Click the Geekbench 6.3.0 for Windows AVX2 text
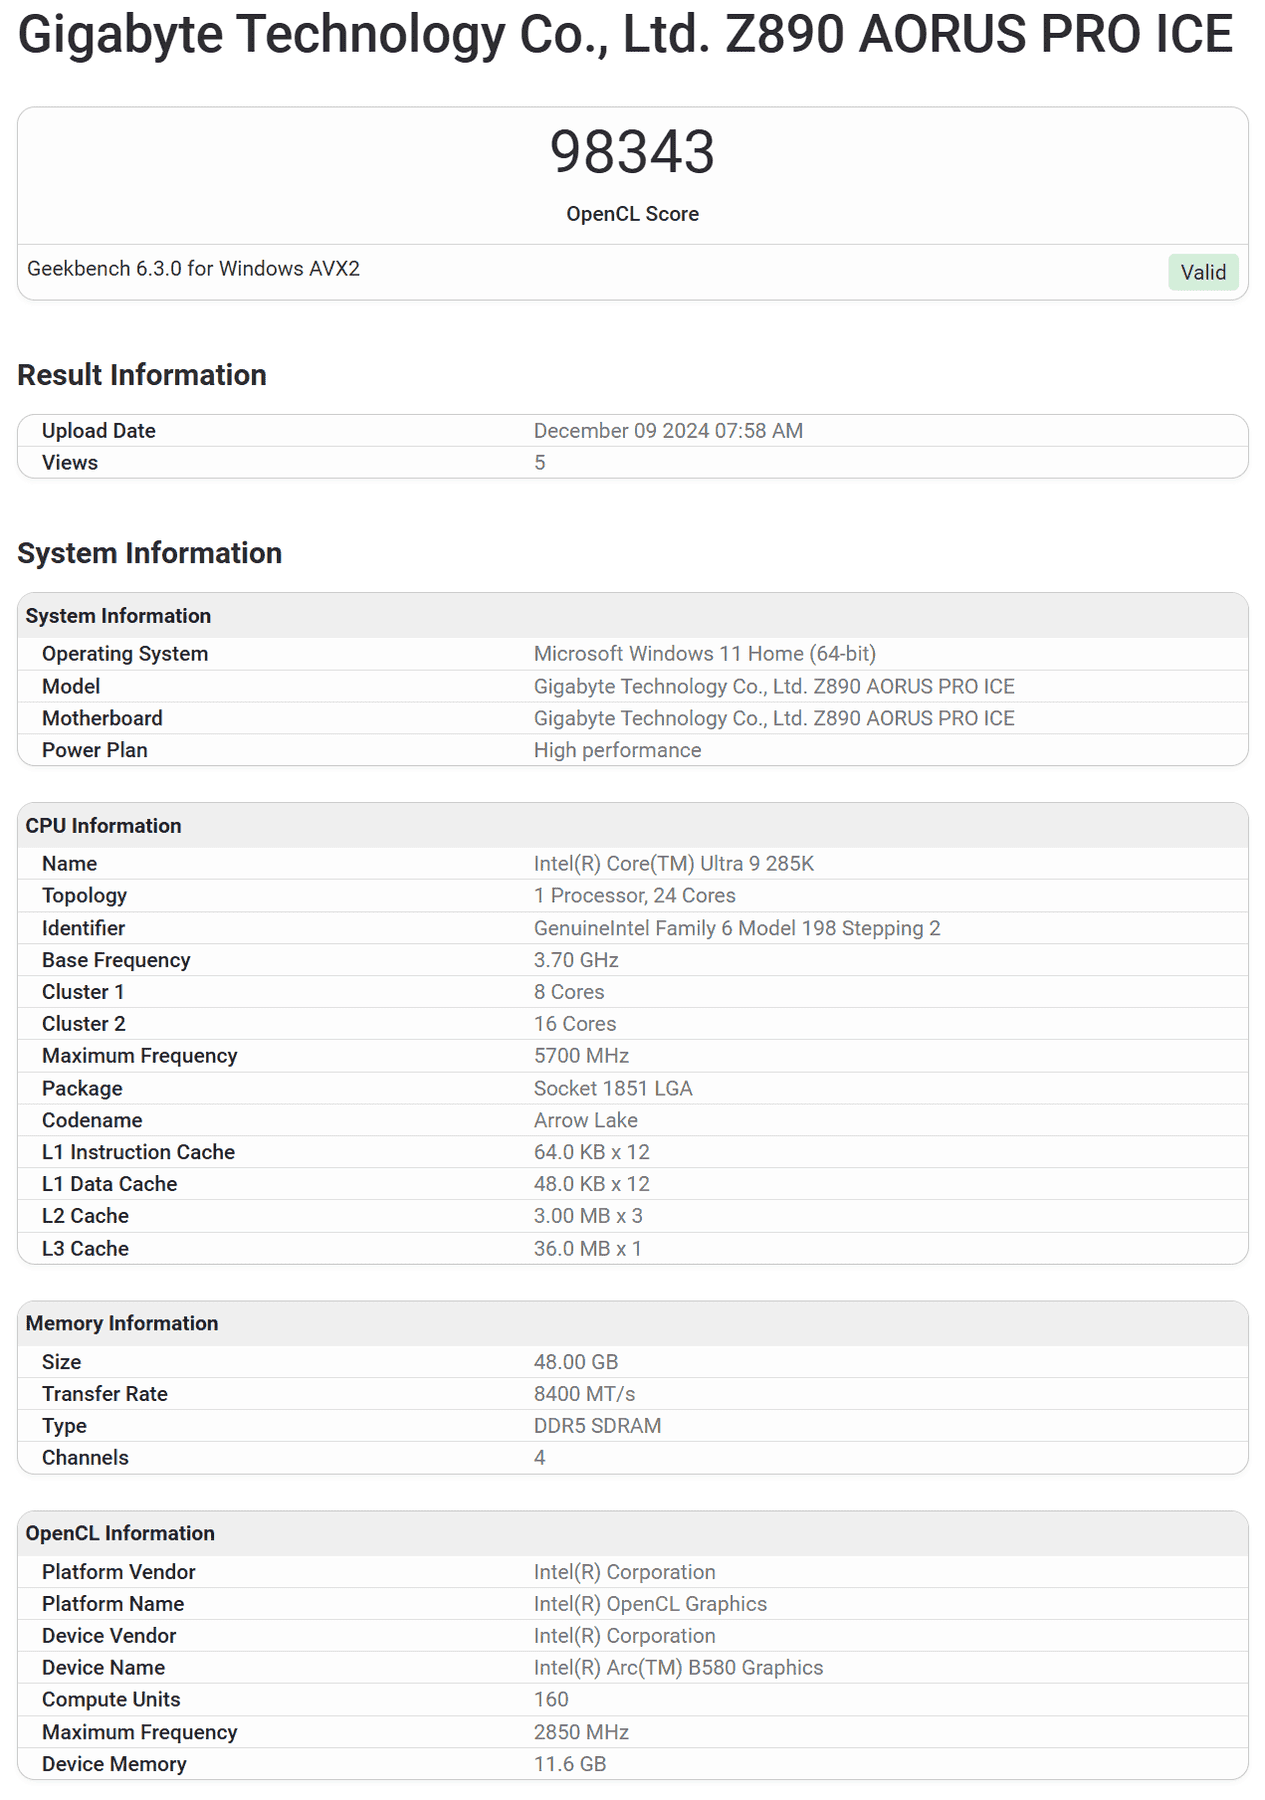This screenshot has height=1800, width=1265. coord(193,269)
